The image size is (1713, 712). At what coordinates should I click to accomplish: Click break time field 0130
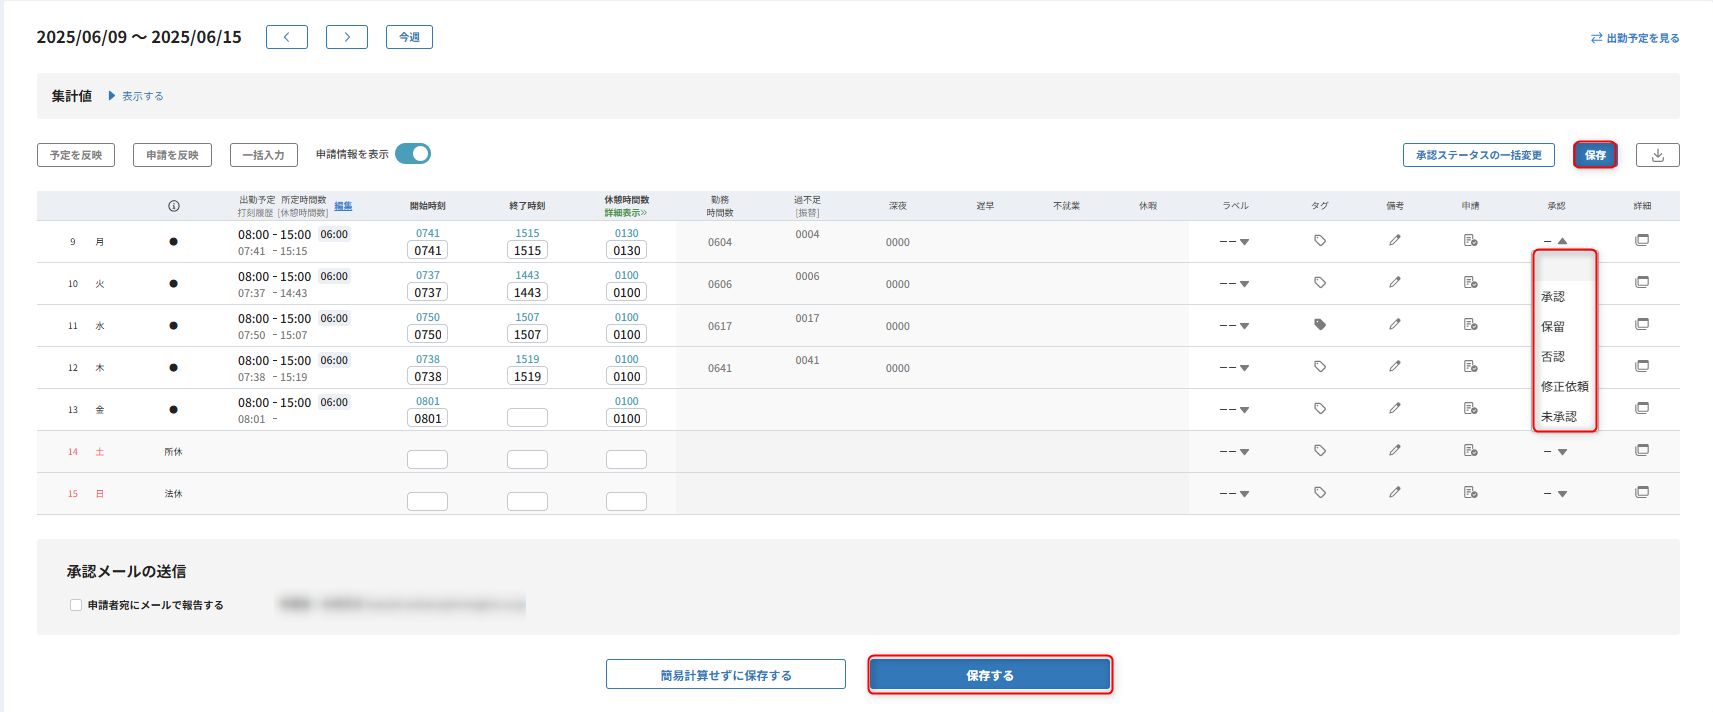click(627, 251)
